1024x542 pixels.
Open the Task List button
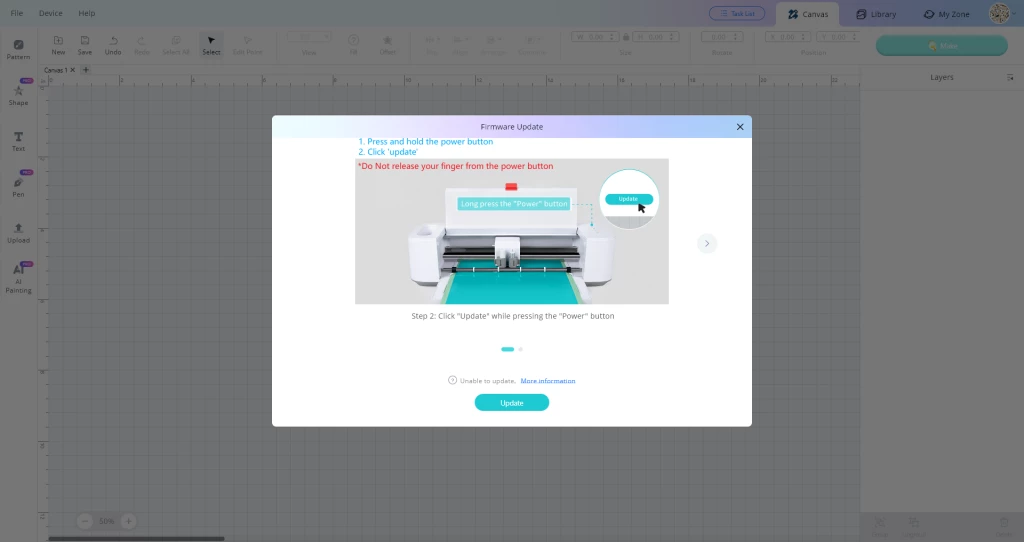point(737,13)
